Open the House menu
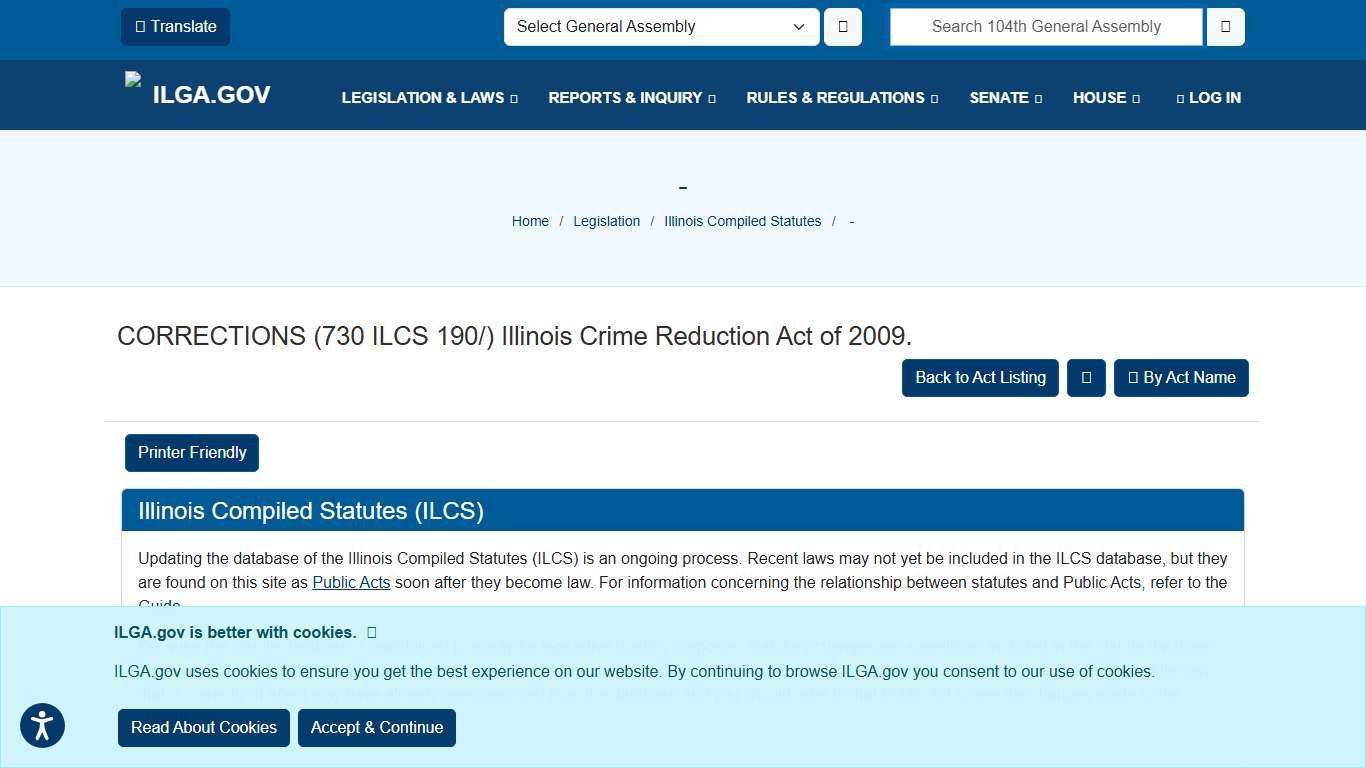Viewport: 1366px width, 768px height. [1105, 98]
